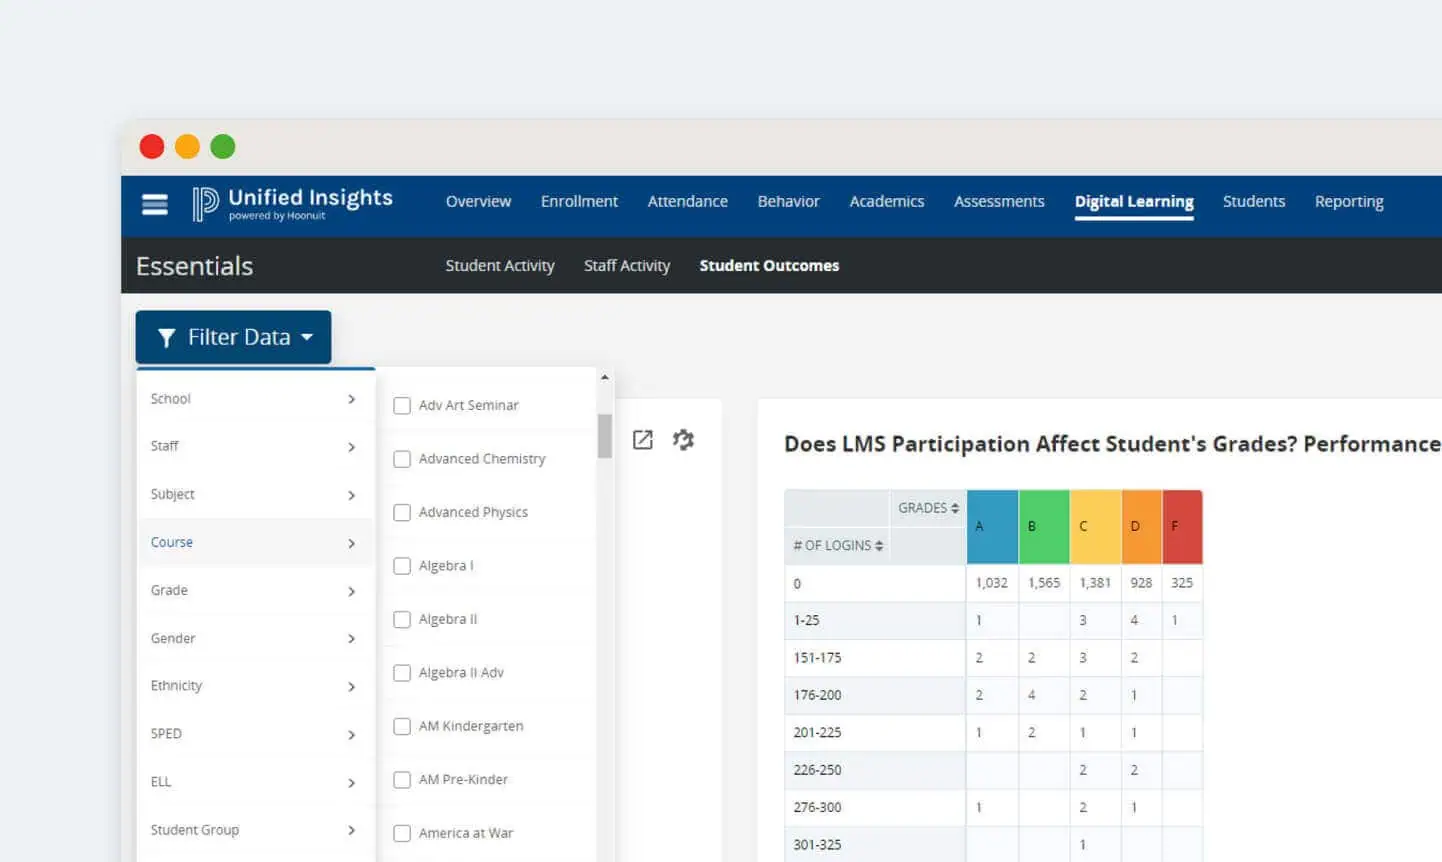1442x862 pixels.
Task: Open the hamburger navigation menu
Action: 154,204
